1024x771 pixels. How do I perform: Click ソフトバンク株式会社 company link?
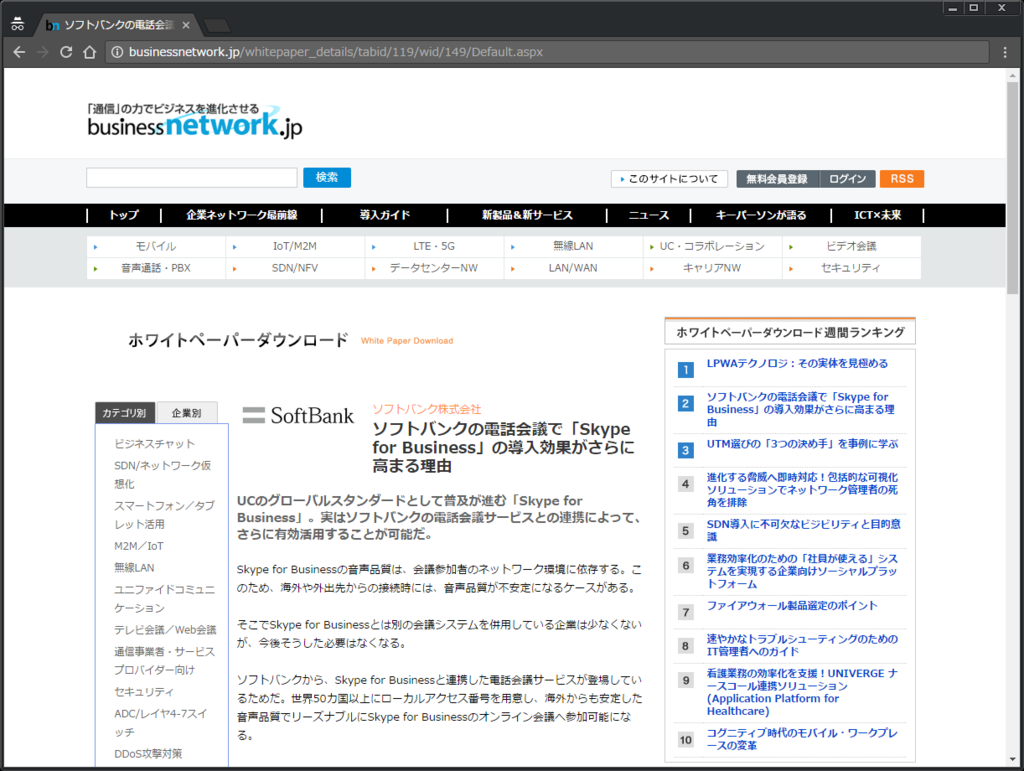tap(426, 409)
